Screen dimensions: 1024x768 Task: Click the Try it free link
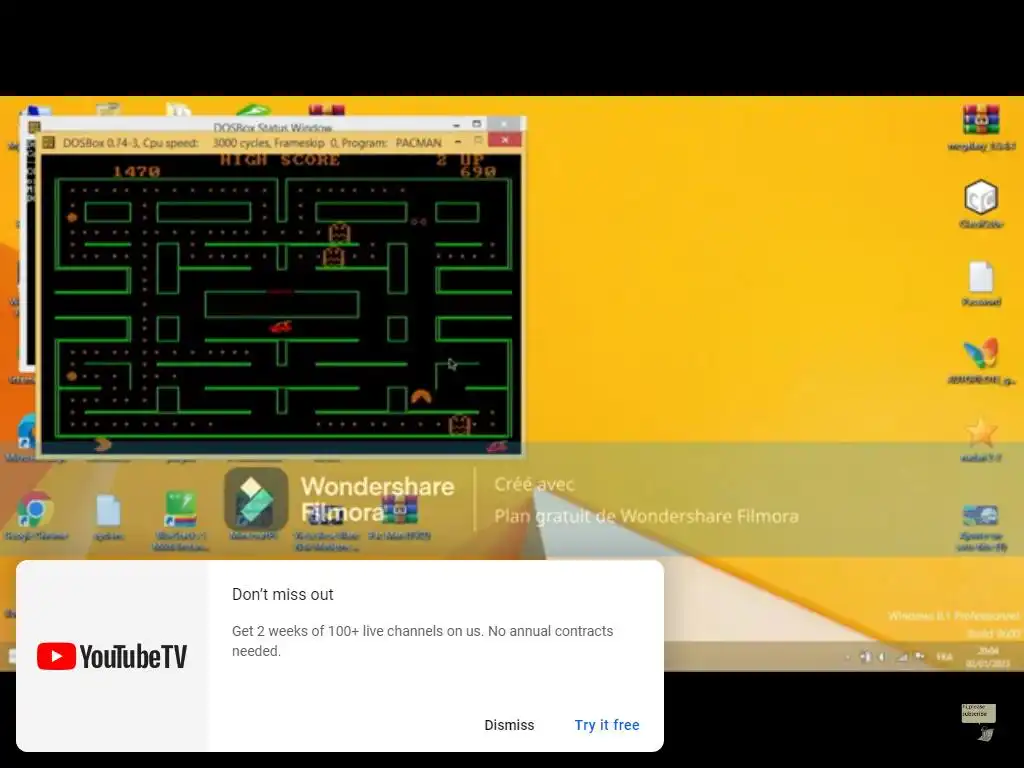click(607, 725)
